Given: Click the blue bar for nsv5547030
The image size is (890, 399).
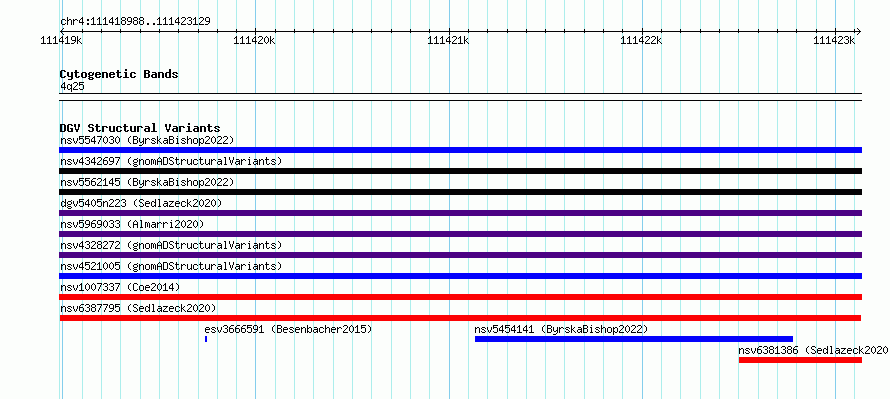Looking at the screenshot, I should tap(461, 150).
